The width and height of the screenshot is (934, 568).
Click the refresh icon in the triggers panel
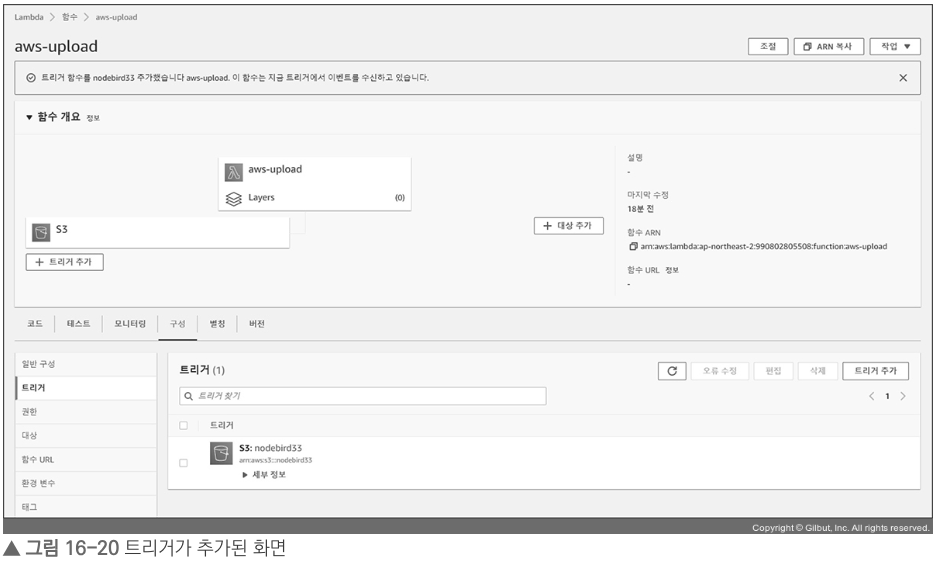[672, 371]
